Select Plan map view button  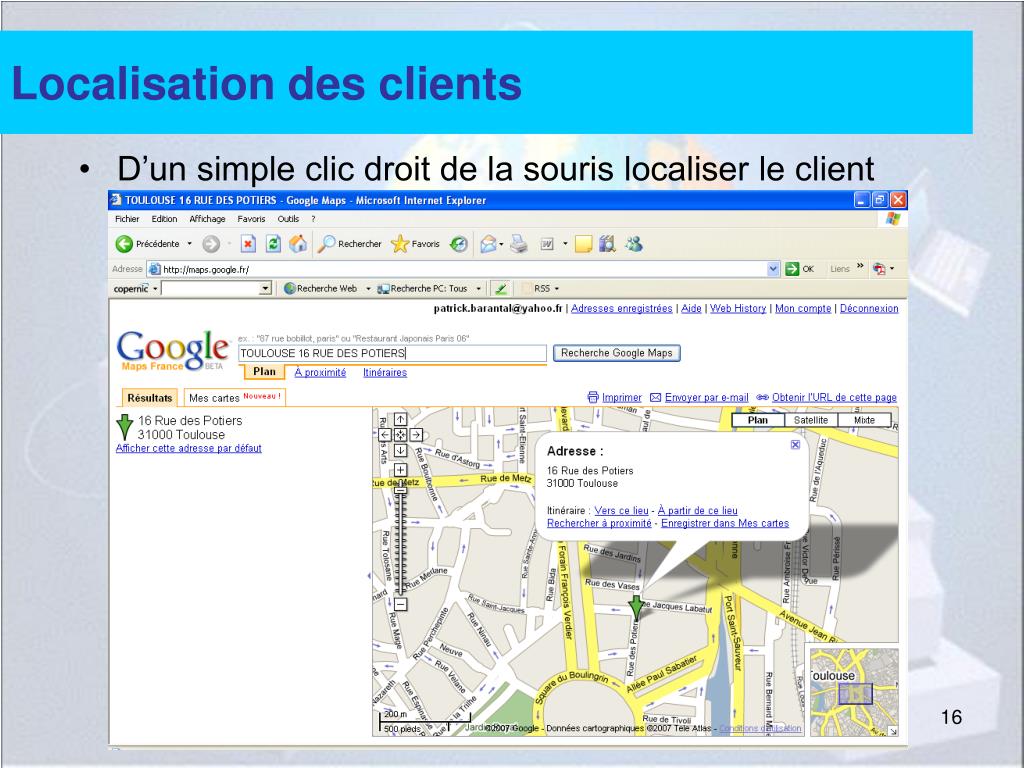758,421
